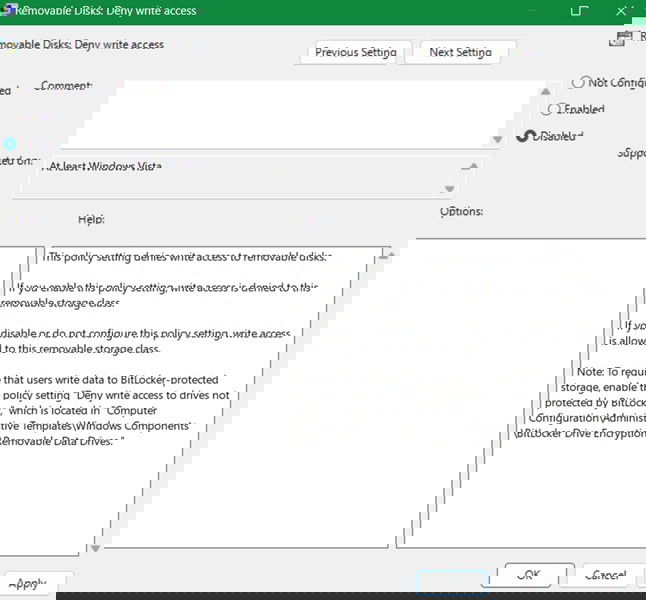
Task: Select the Enabled radio option
Action: [548, 109]
